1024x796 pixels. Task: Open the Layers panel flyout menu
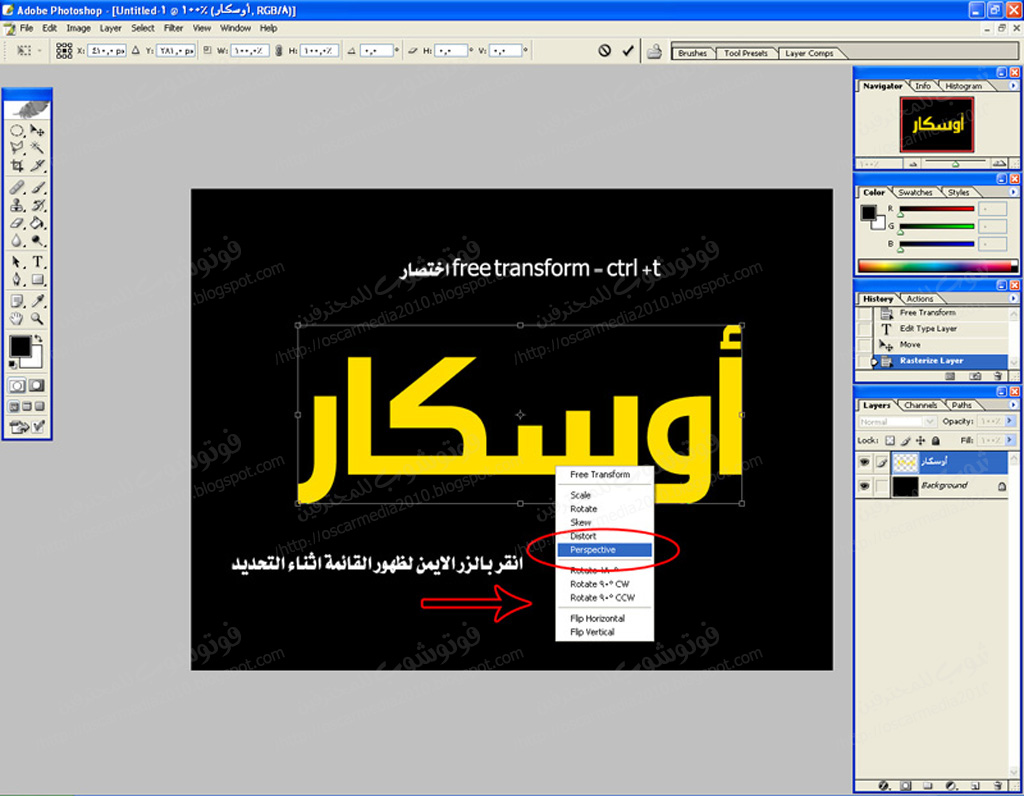click(x=1013, y=405)
